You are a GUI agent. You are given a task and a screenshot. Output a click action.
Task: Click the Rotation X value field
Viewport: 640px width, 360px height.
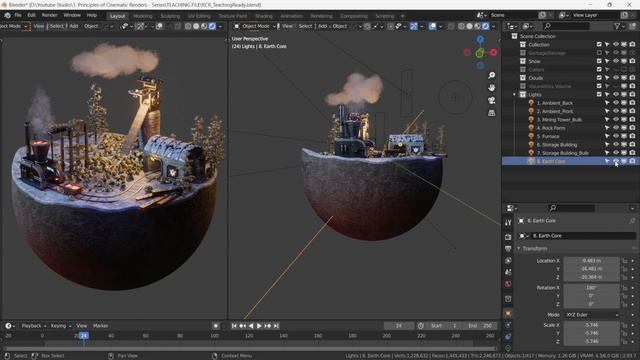tap(591, 288)
